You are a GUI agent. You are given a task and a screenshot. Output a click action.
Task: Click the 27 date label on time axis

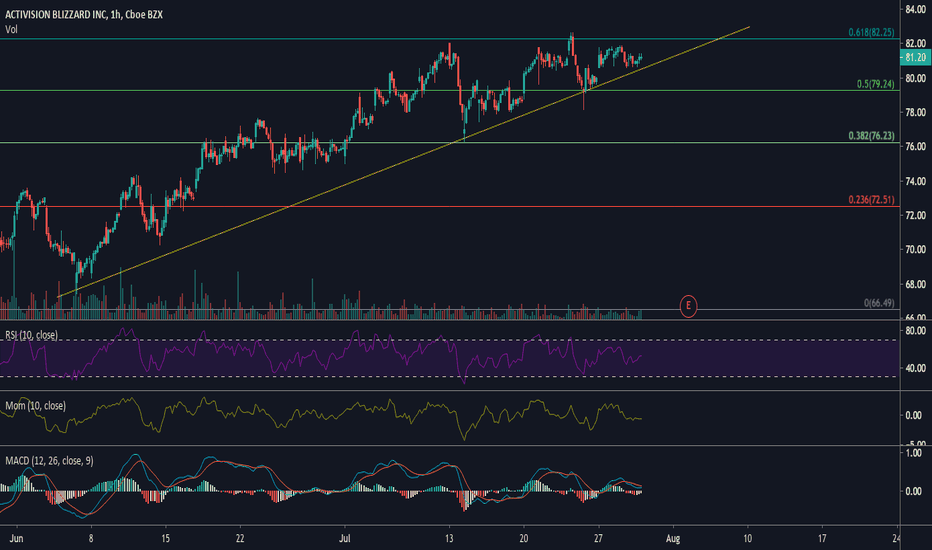pos(598,538)
